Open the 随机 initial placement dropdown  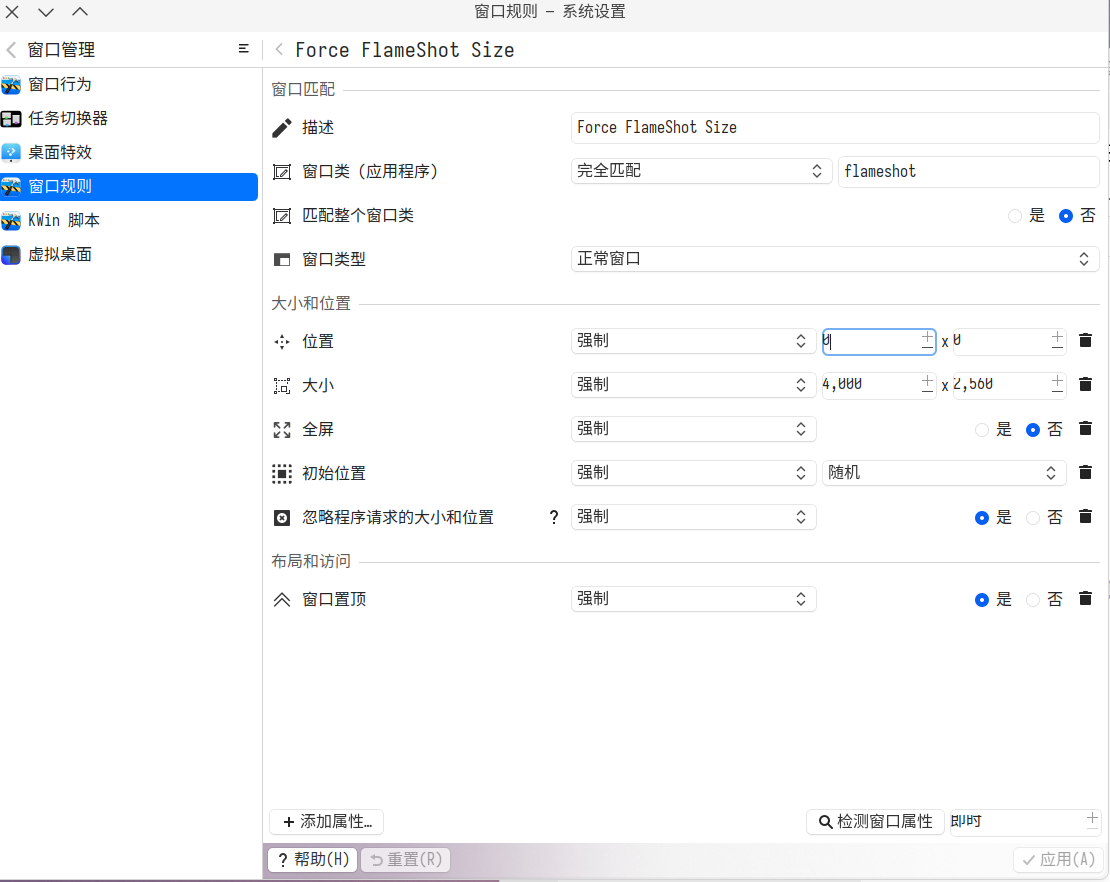tap(943, 473)
